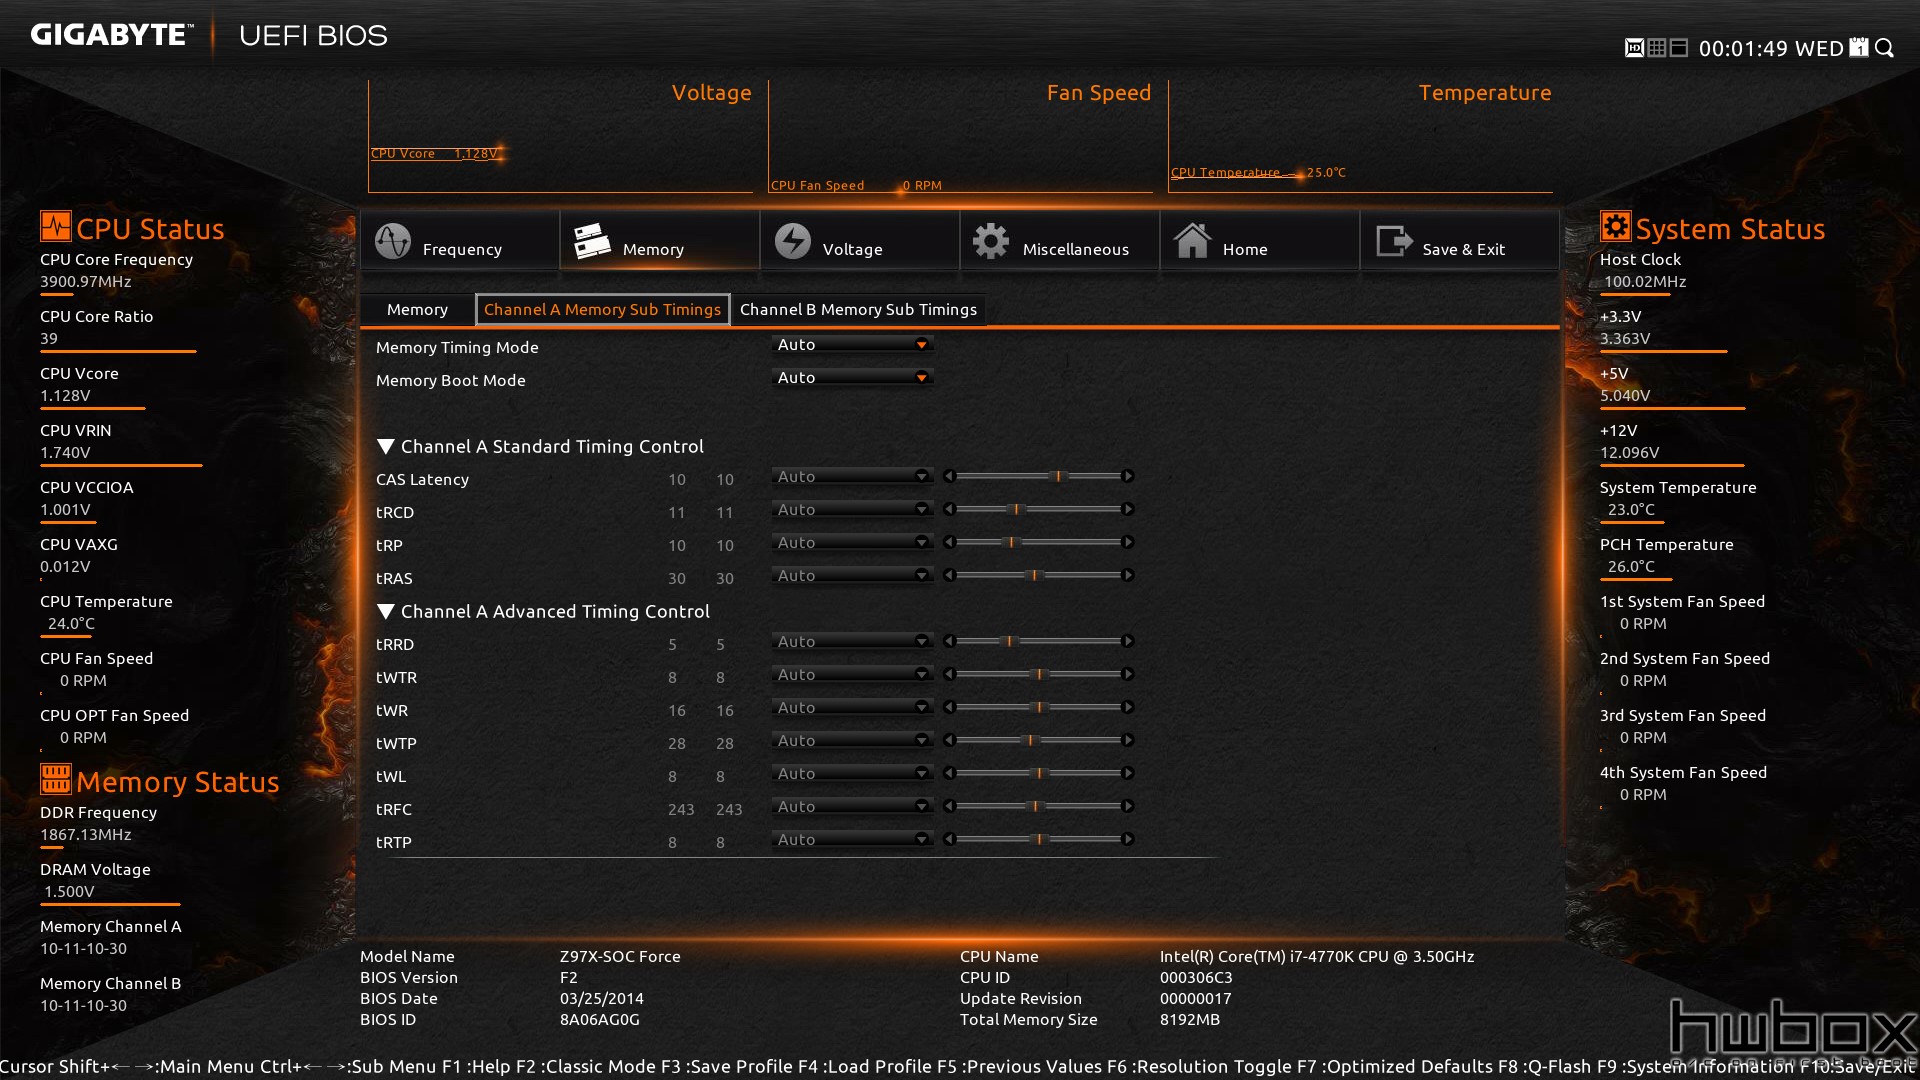Image resolution: width=1920 pixels, height=1080 pixels.
Task: Select the window layout view icon
Action: [1679, 48]
